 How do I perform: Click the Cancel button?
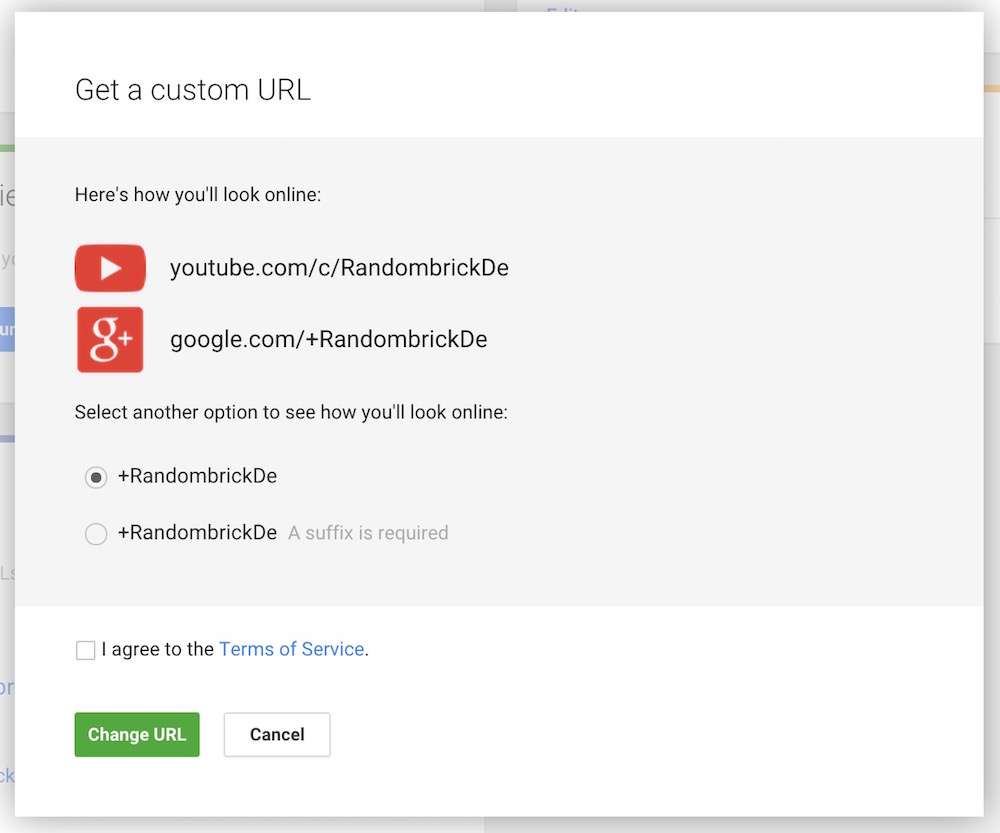277,735
